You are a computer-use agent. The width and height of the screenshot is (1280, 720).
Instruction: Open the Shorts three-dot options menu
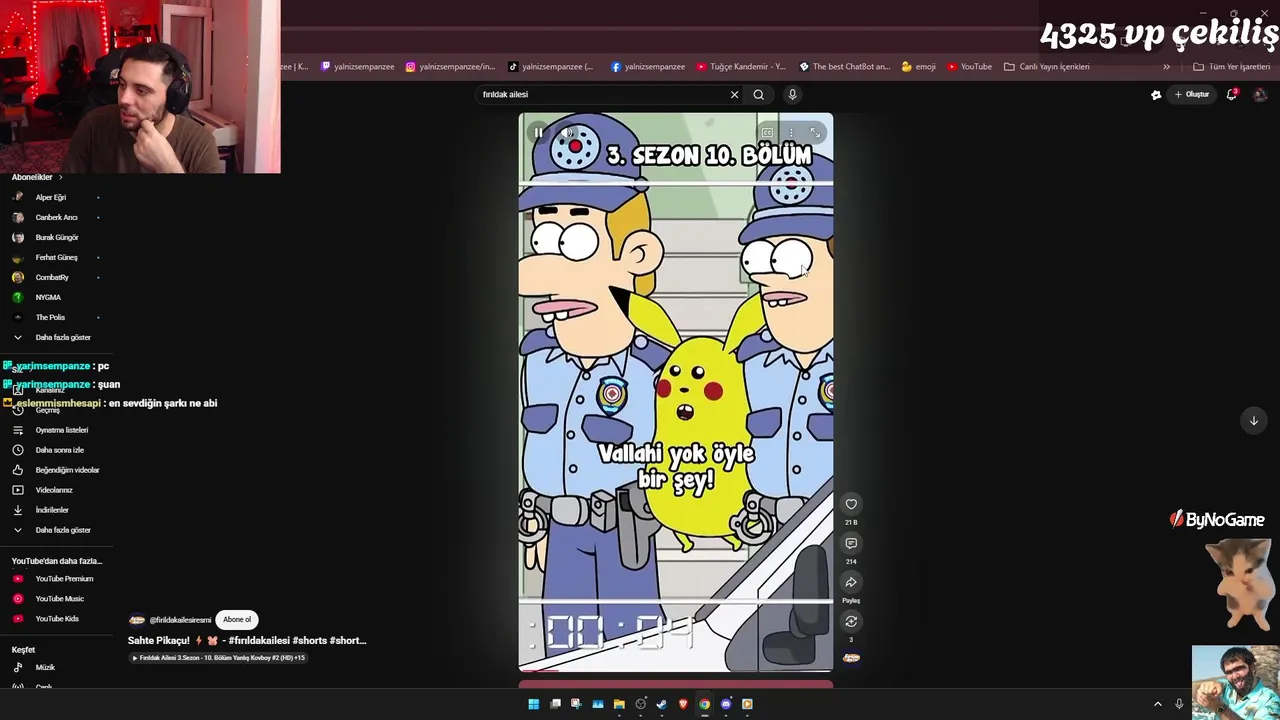pyautogui.click(x=791, y=132)
